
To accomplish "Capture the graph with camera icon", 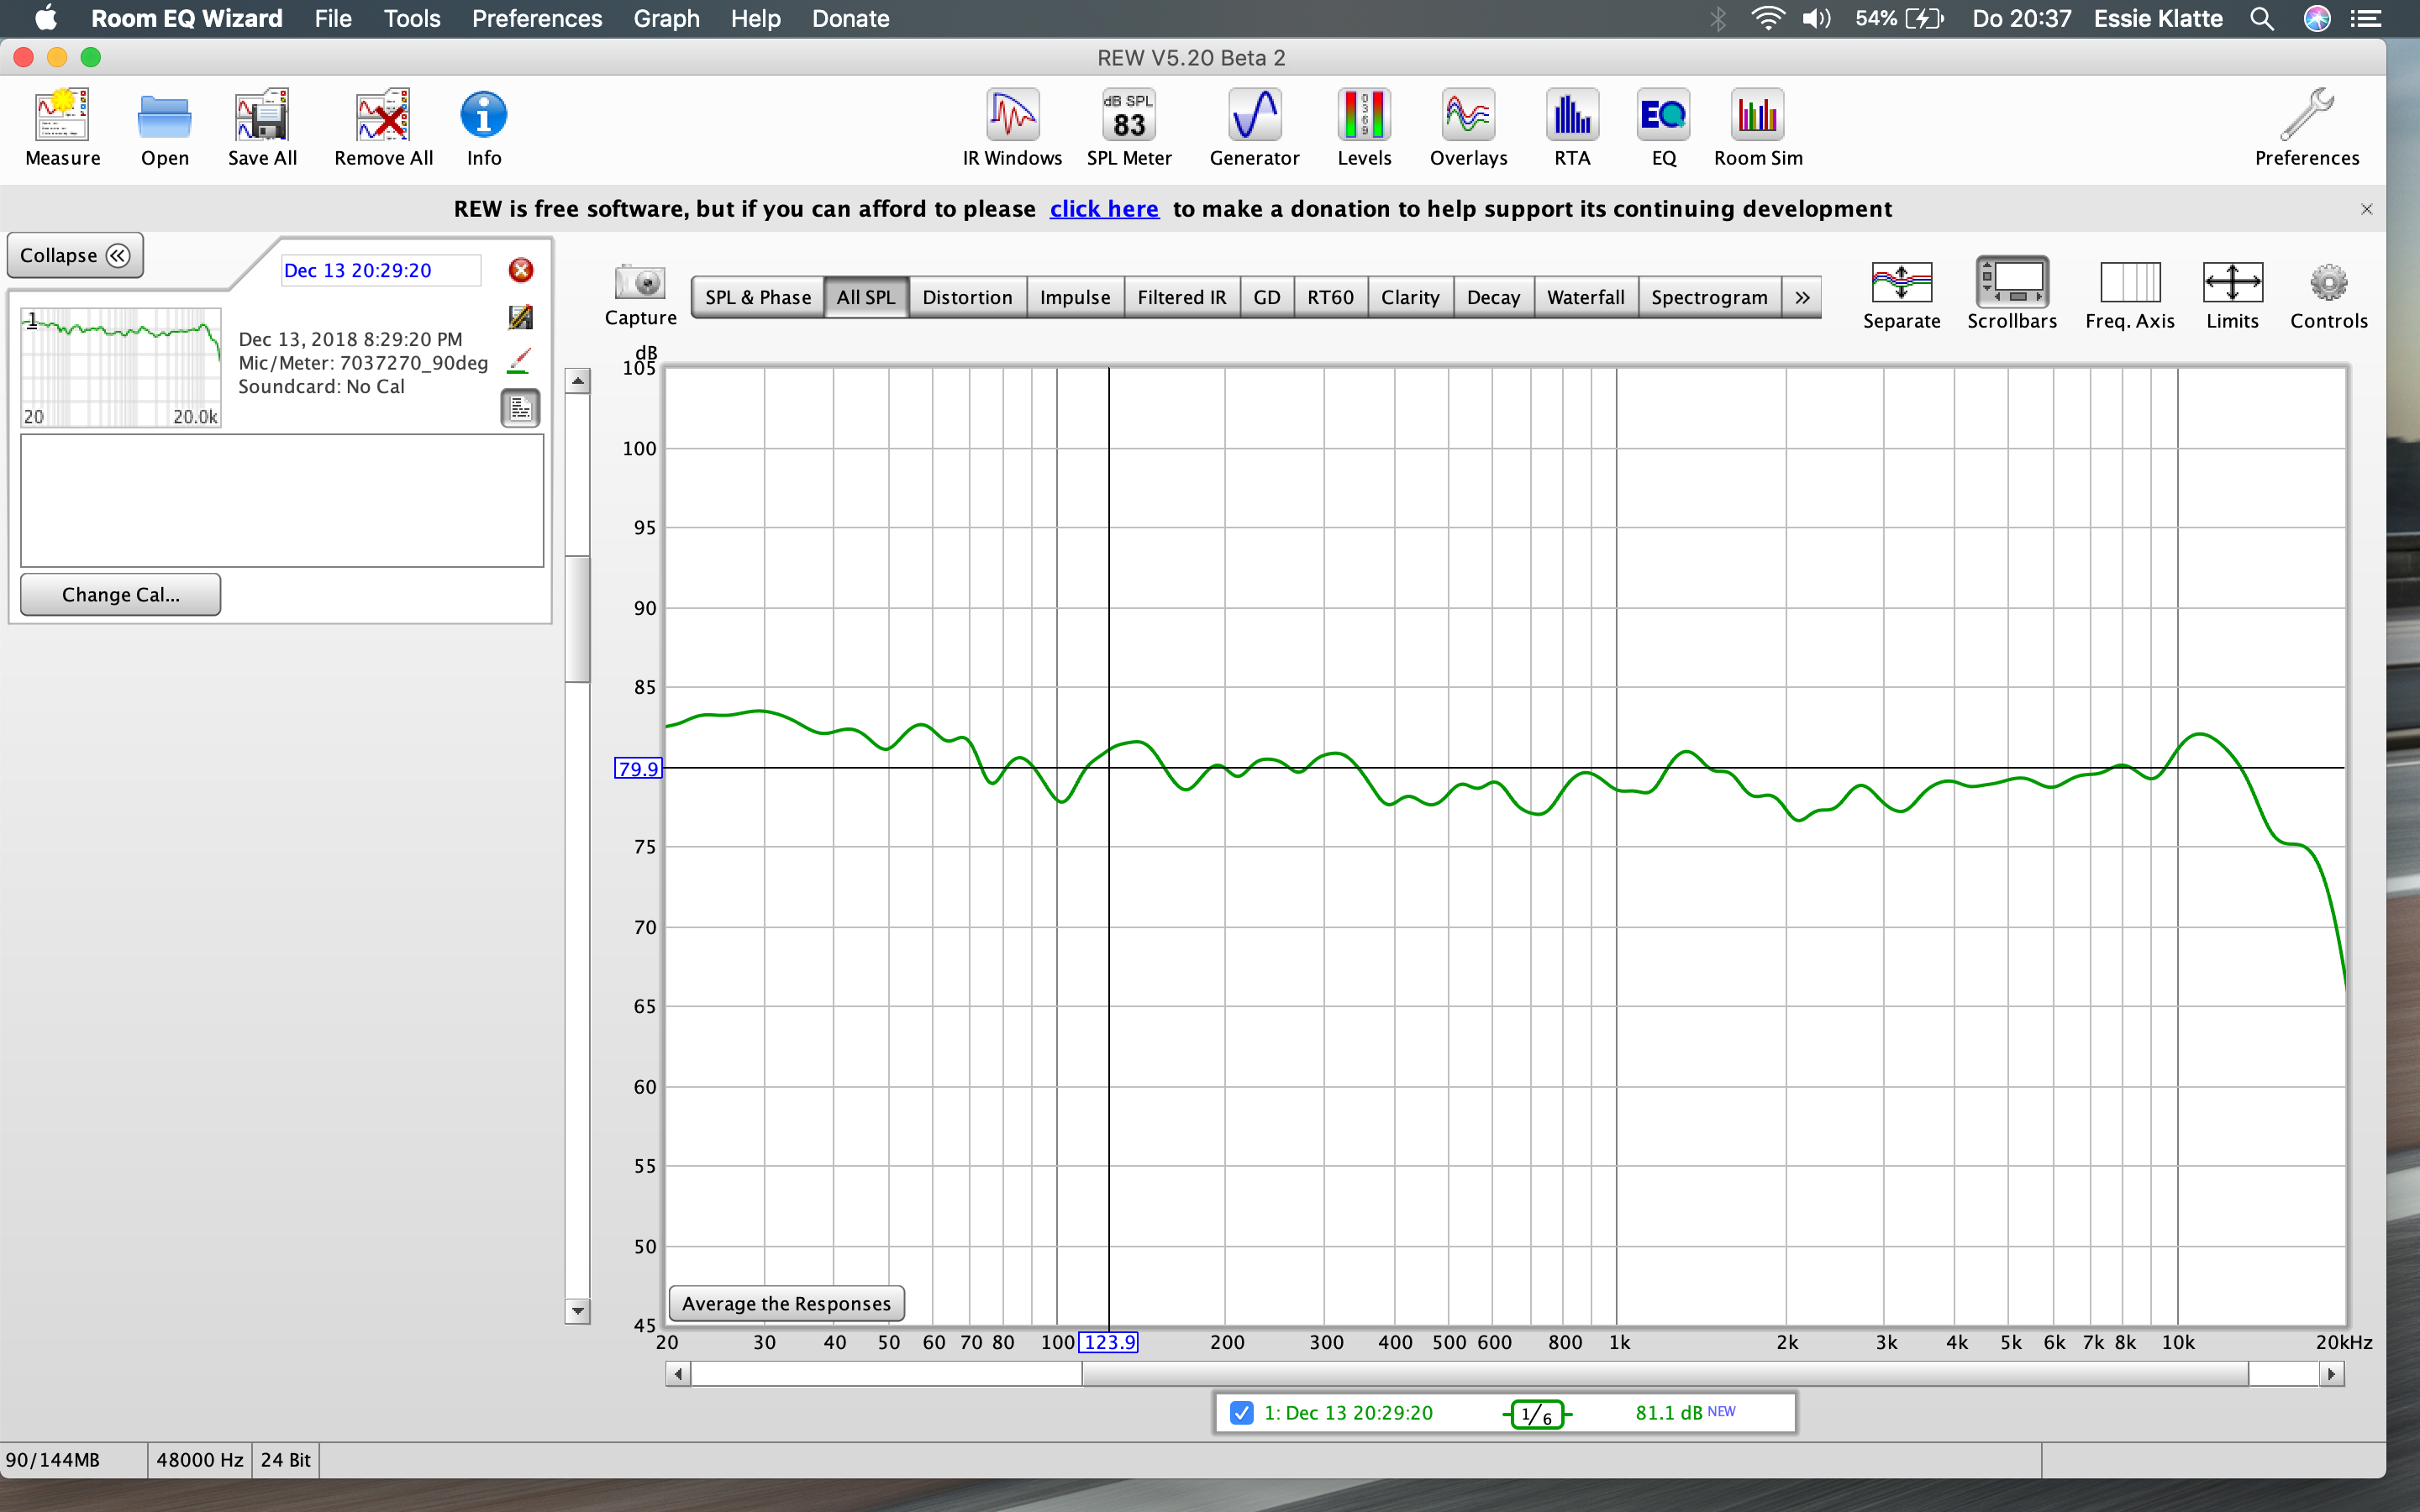I will (x=640, y=295).
